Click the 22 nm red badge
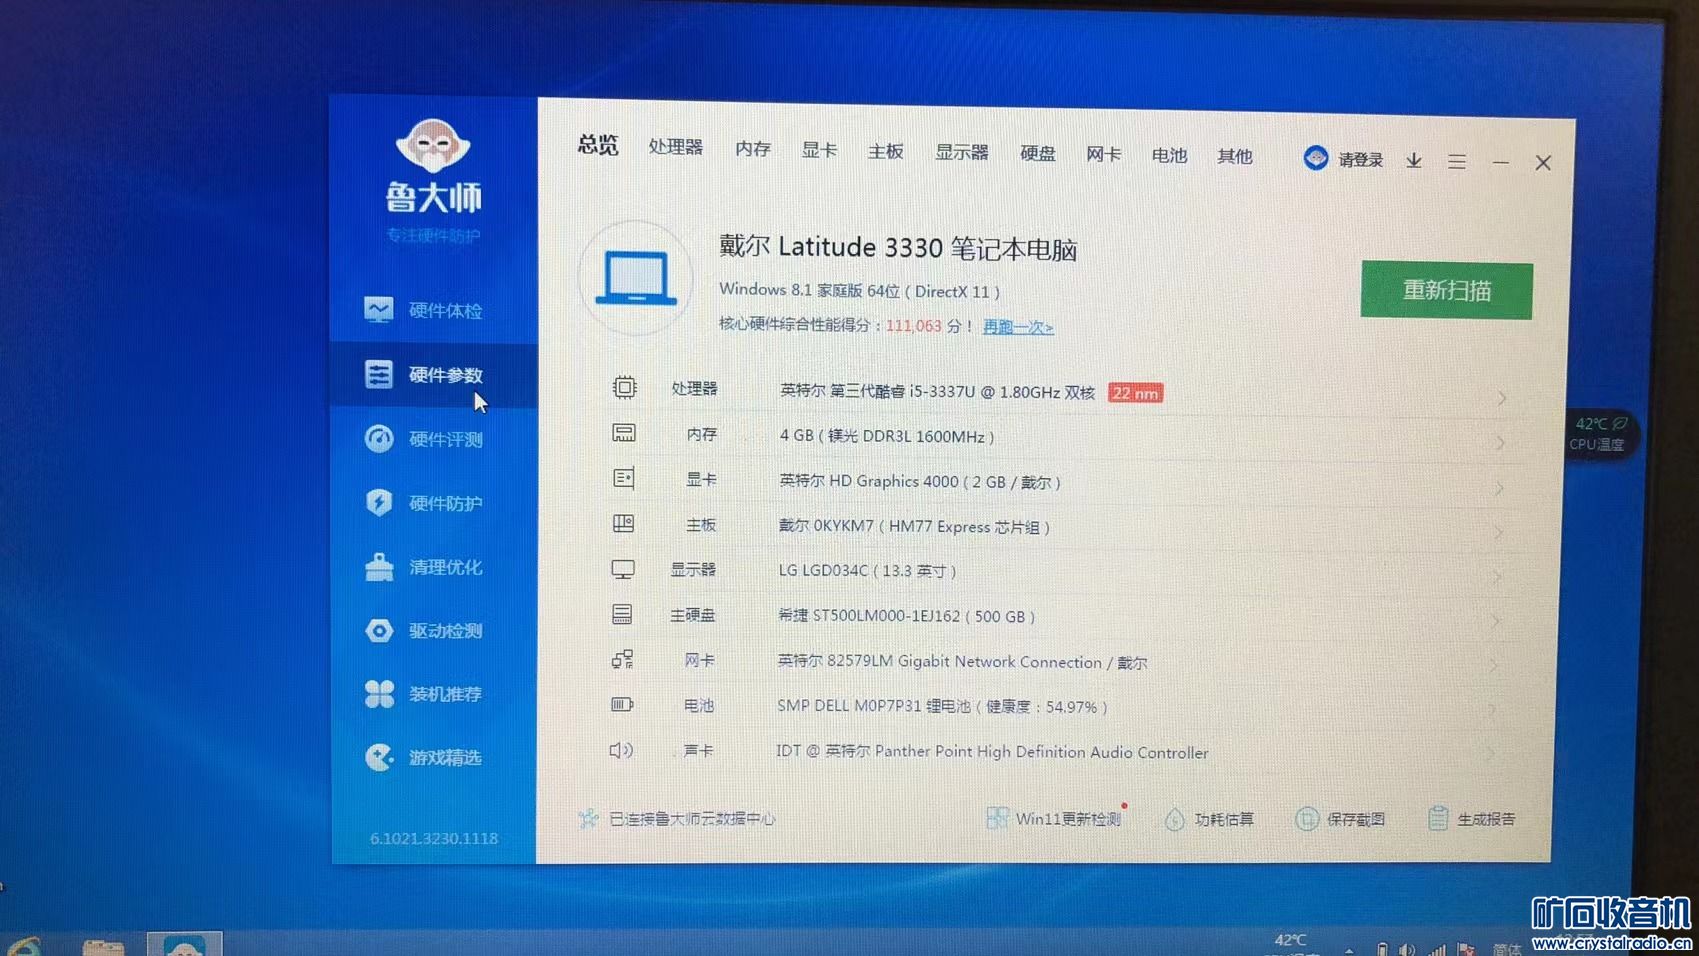1699x956 pixels. point(1135,393)
